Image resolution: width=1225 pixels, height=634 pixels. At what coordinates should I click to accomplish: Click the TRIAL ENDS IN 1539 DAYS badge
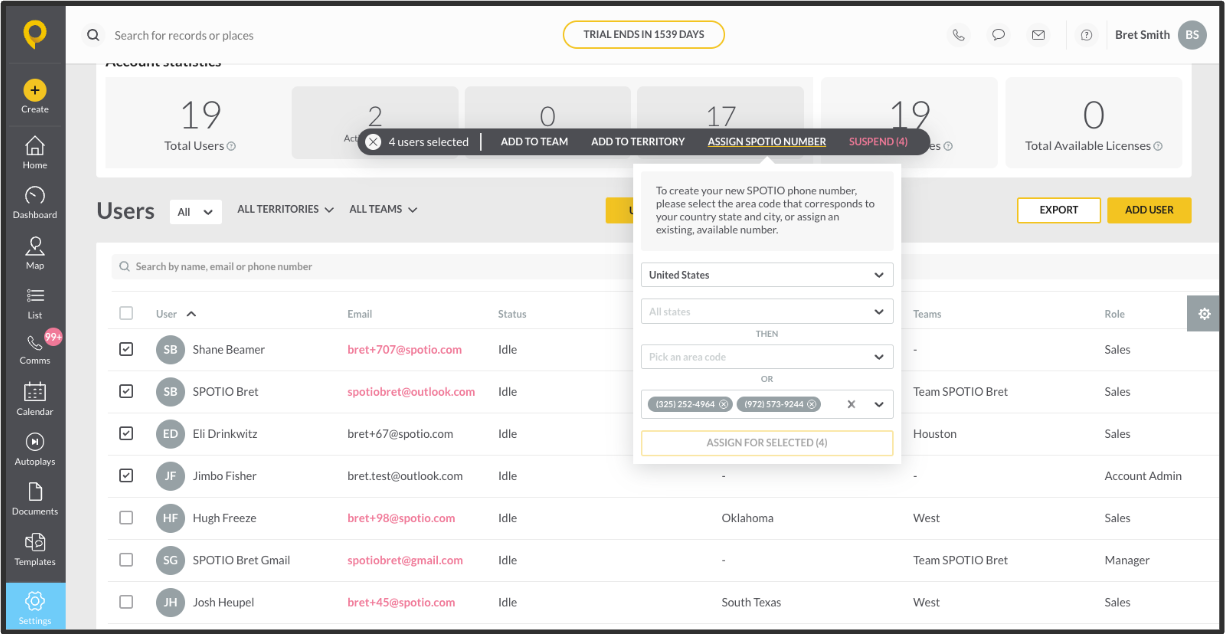click(x=644, y=35)
